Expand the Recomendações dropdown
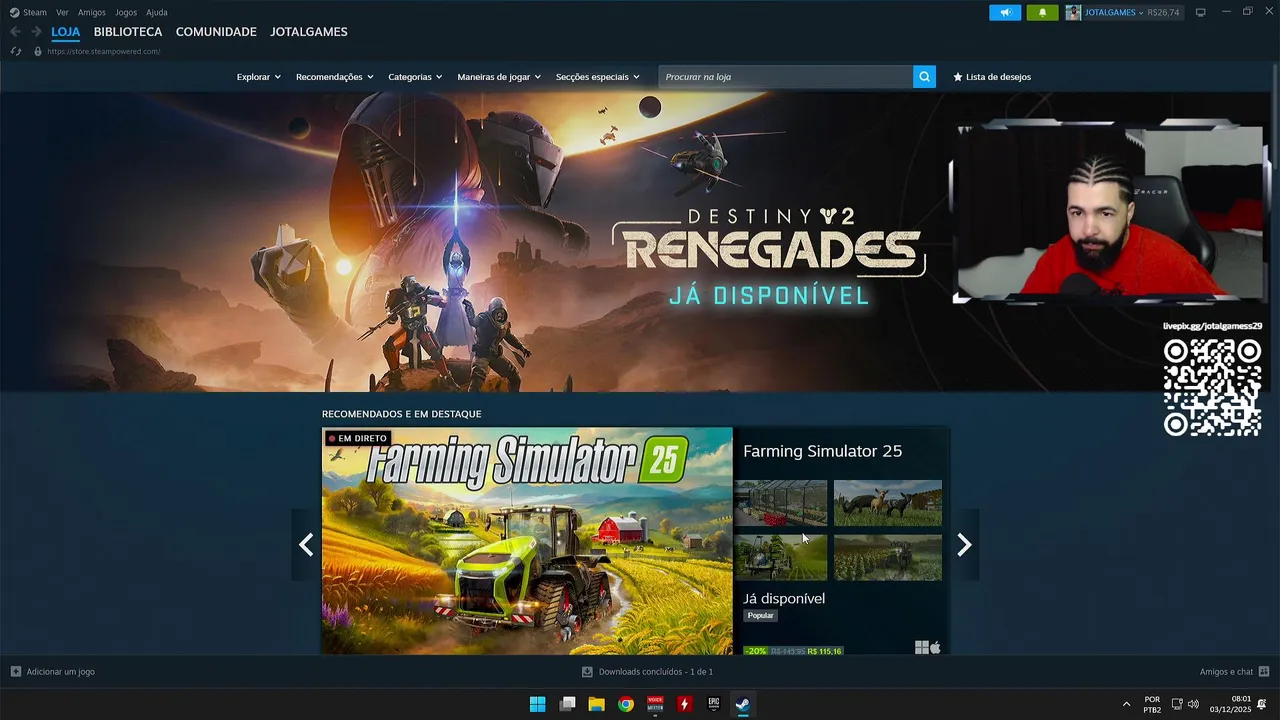This screenshot has height=720, width=1280. tap(334, 77)
